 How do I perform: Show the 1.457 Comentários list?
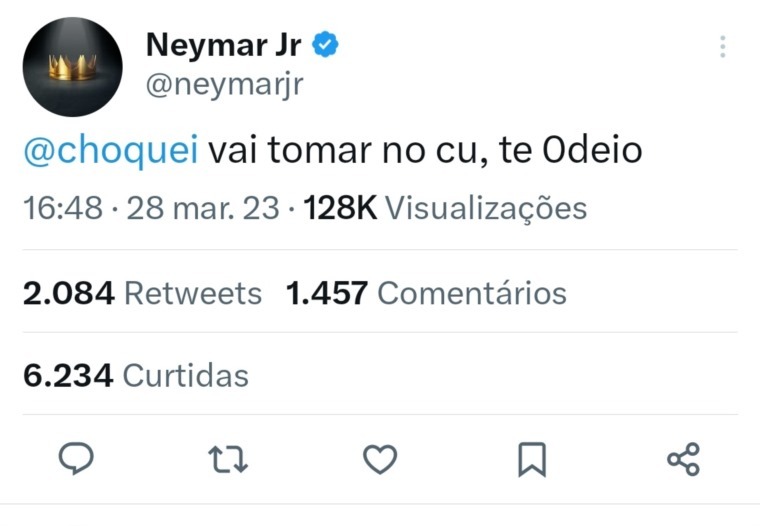click(426, 293)
